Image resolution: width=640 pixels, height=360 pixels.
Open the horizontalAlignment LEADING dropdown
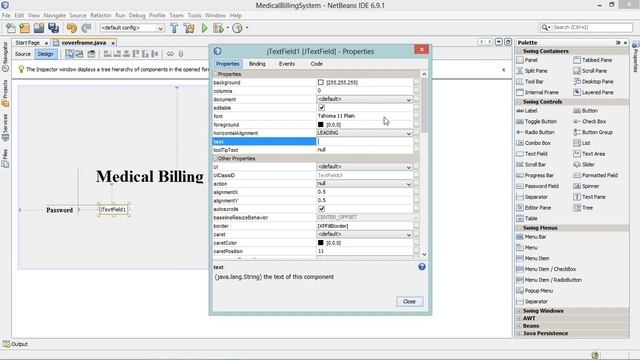point(408,133)
